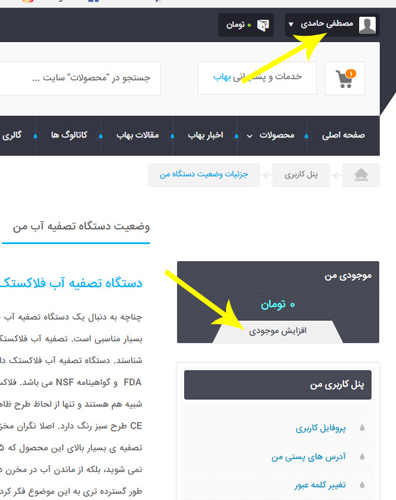Open the پنل کاربری breadcrumb link
The width and height of the screenshot is (396, 500).
(x=301, y=175)
